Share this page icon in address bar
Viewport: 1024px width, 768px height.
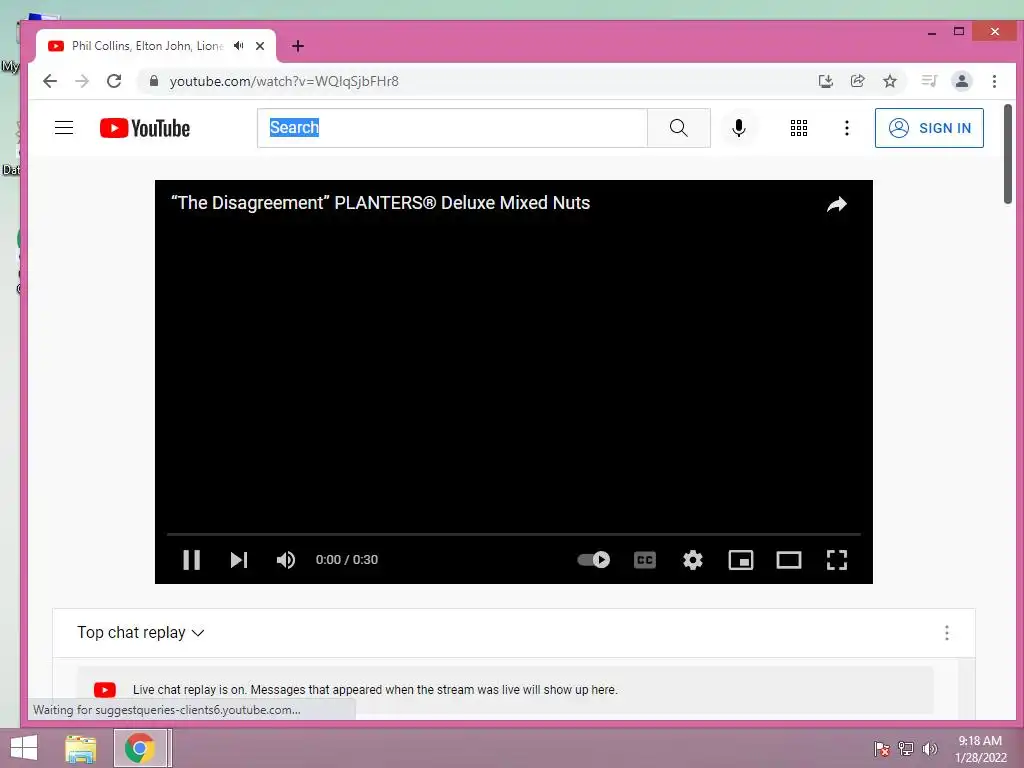857,81
